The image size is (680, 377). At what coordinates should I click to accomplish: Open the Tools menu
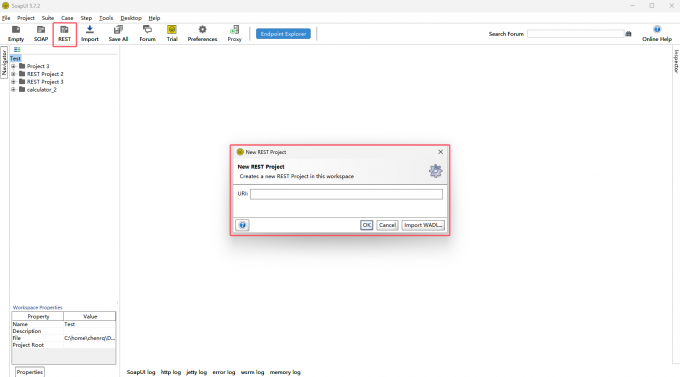(x=106, y=18)
